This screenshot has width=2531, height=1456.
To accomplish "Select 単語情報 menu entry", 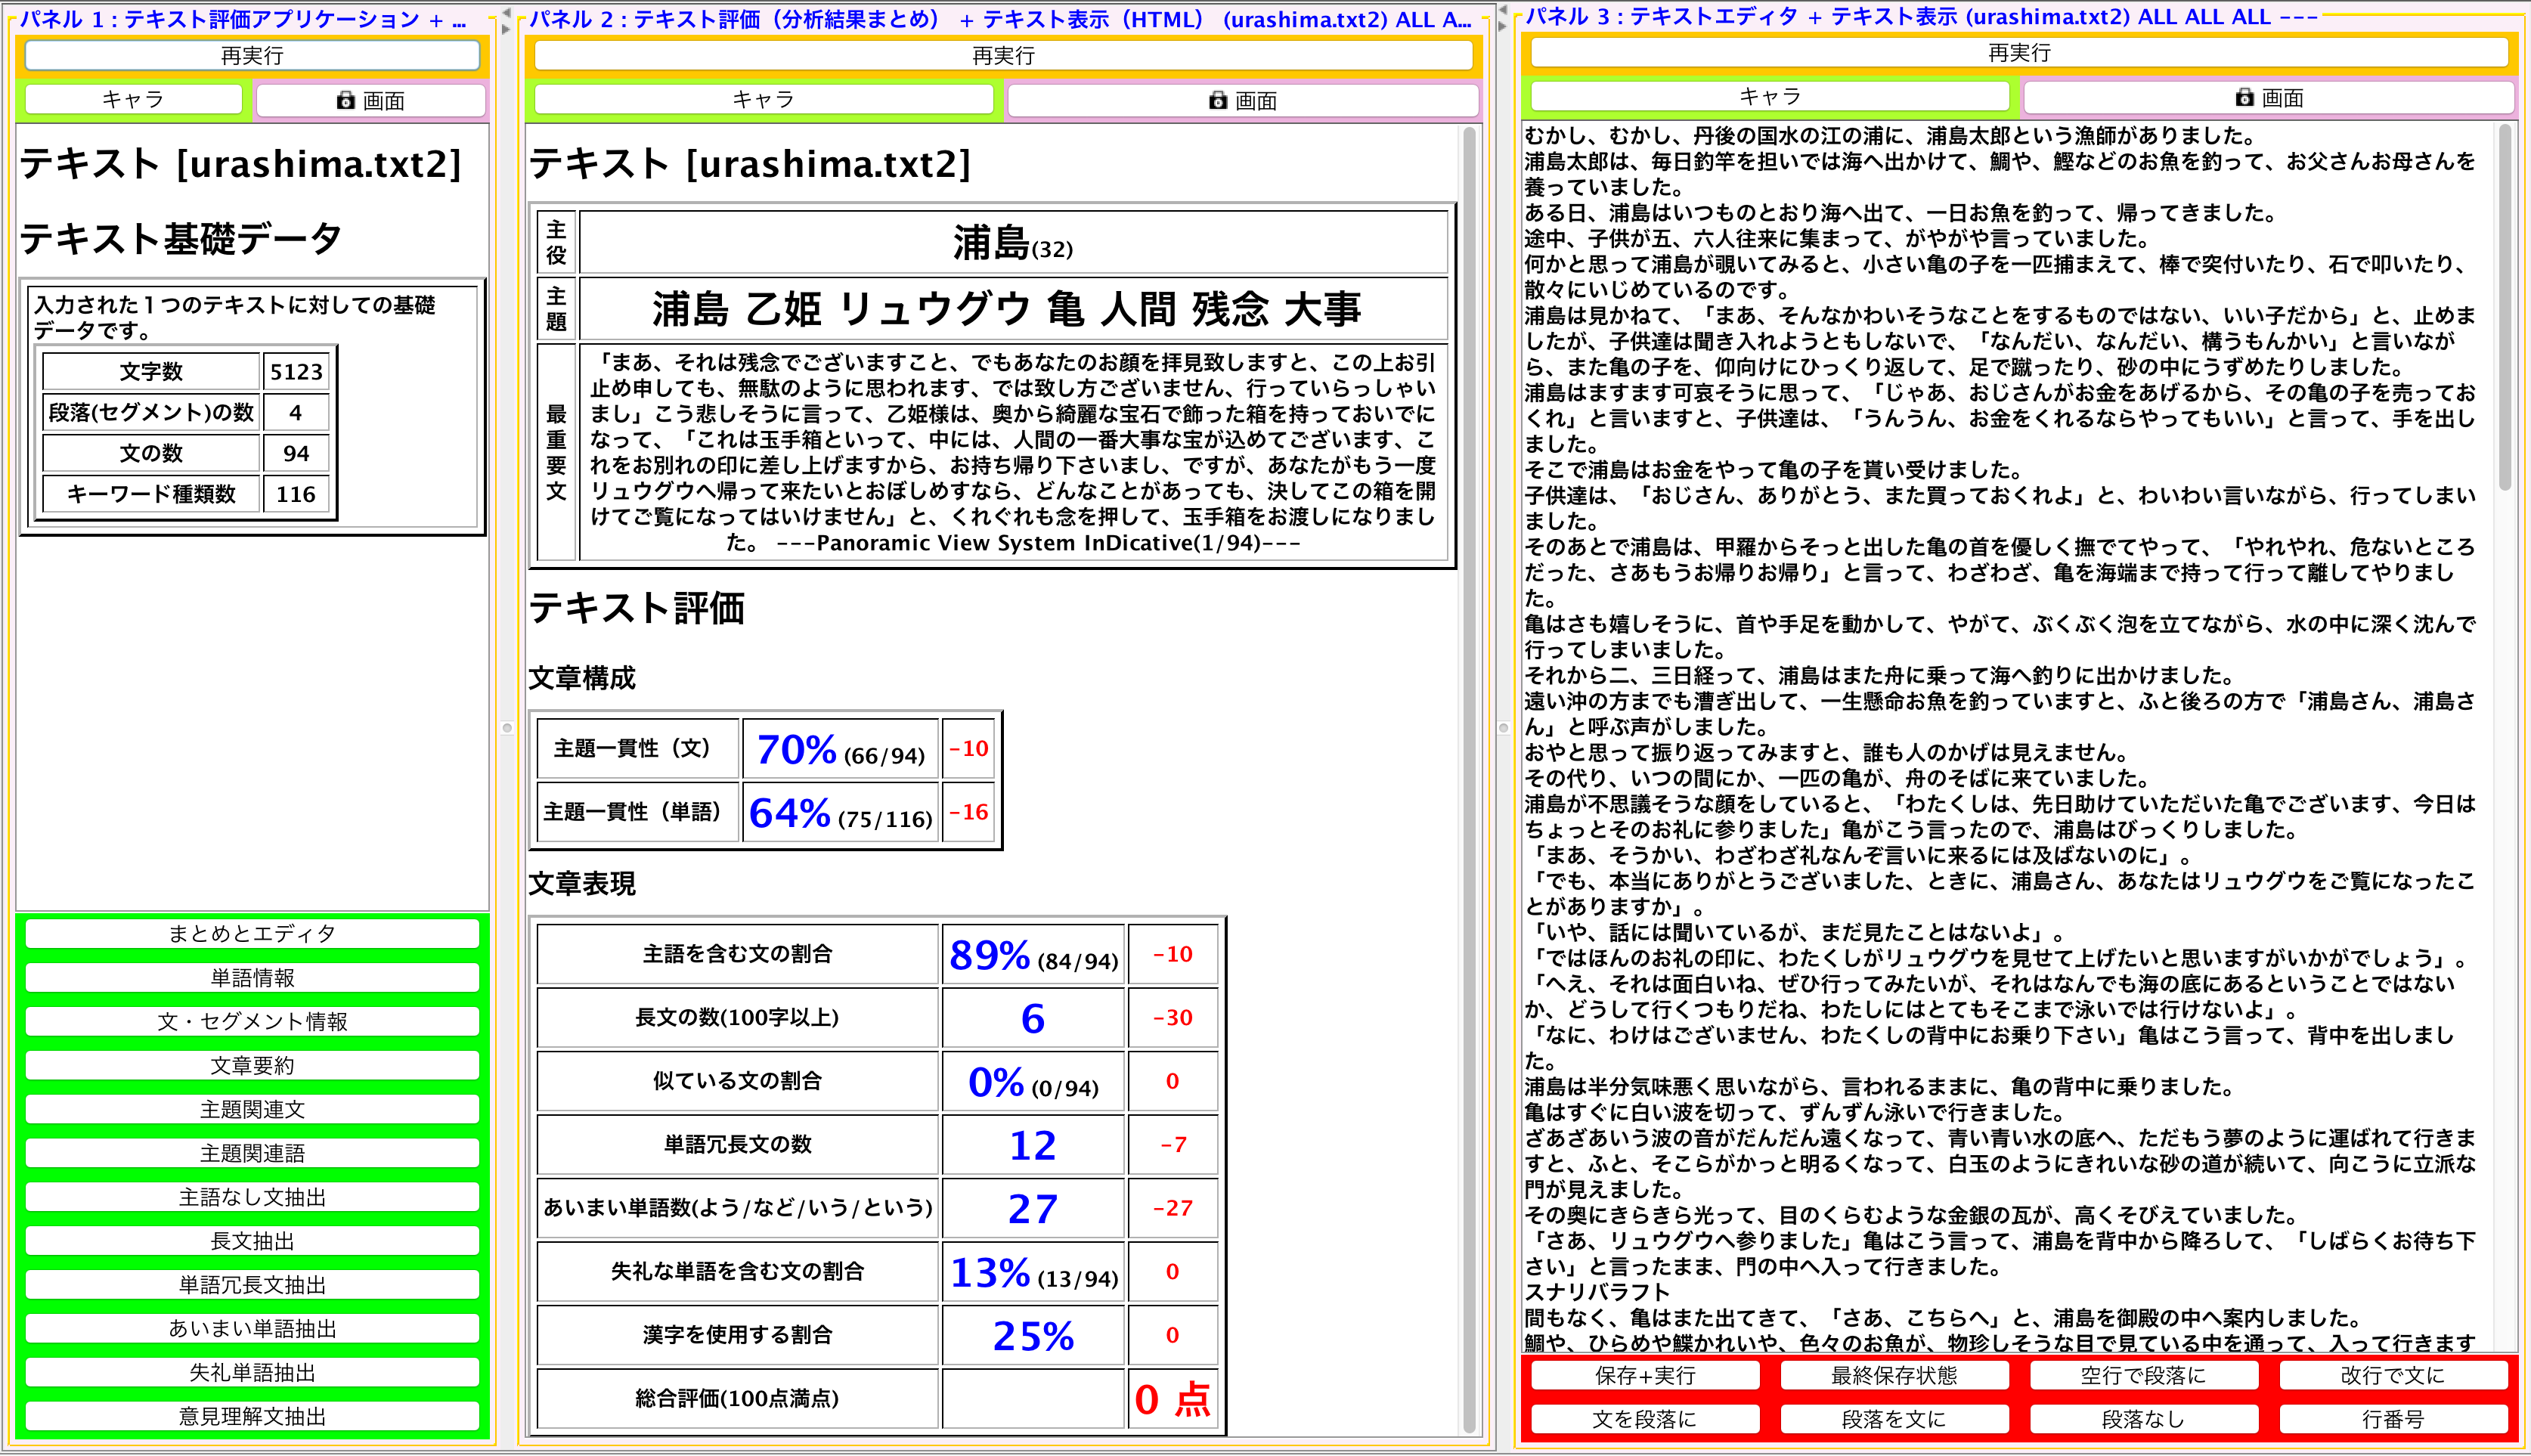I will click(x=252, y=977).
